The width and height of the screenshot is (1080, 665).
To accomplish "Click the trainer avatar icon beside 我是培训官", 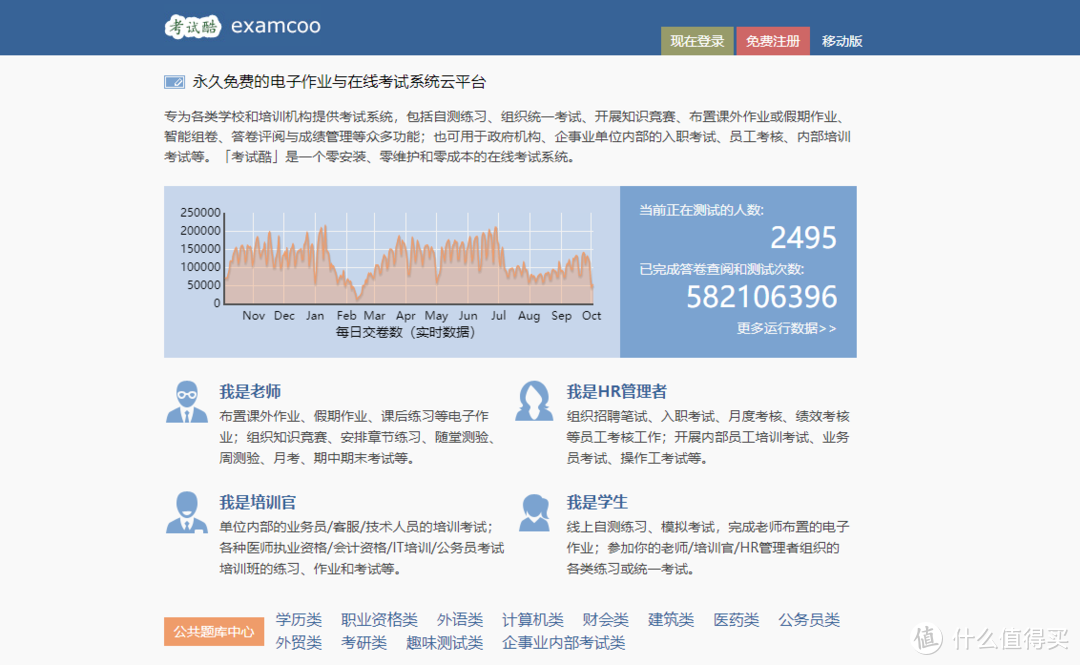I will [x=187, y=512].
